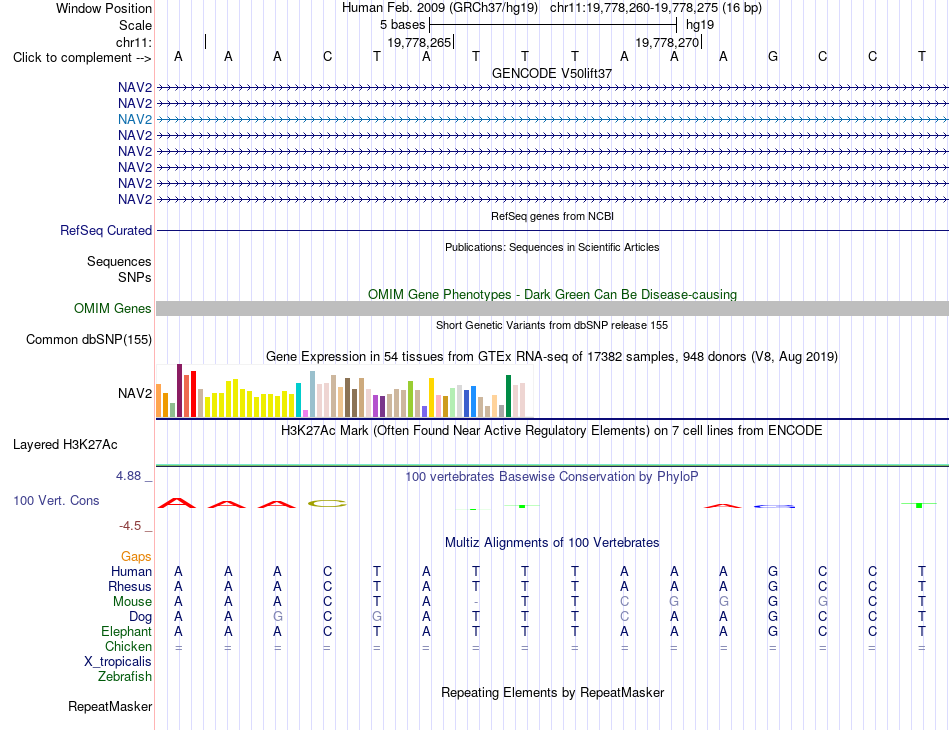This screenshot has width=950, height=730.
Task: Click the Window Position label
Action: 104,8
